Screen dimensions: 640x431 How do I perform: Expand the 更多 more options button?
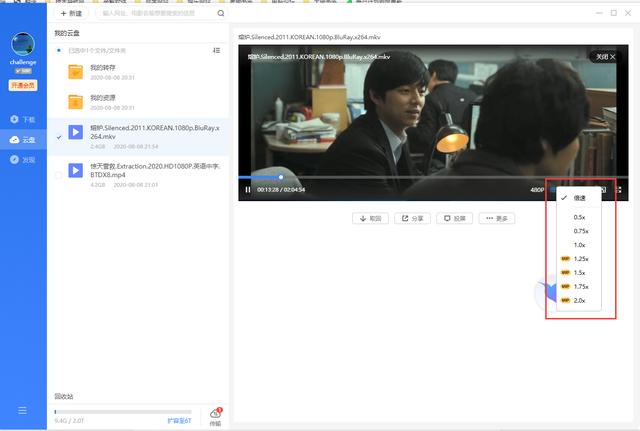(497, 218)
